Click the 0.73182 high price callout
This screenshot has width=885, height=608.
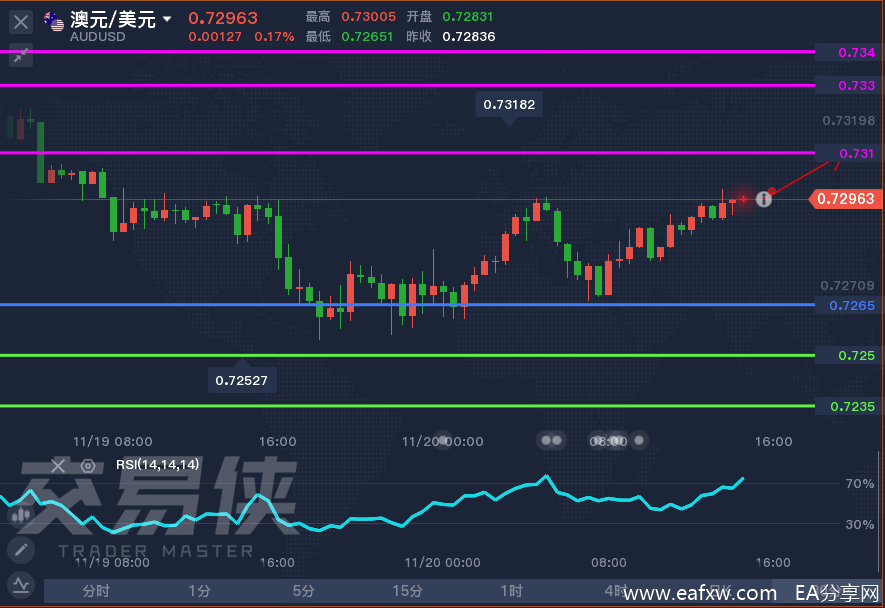509,104
